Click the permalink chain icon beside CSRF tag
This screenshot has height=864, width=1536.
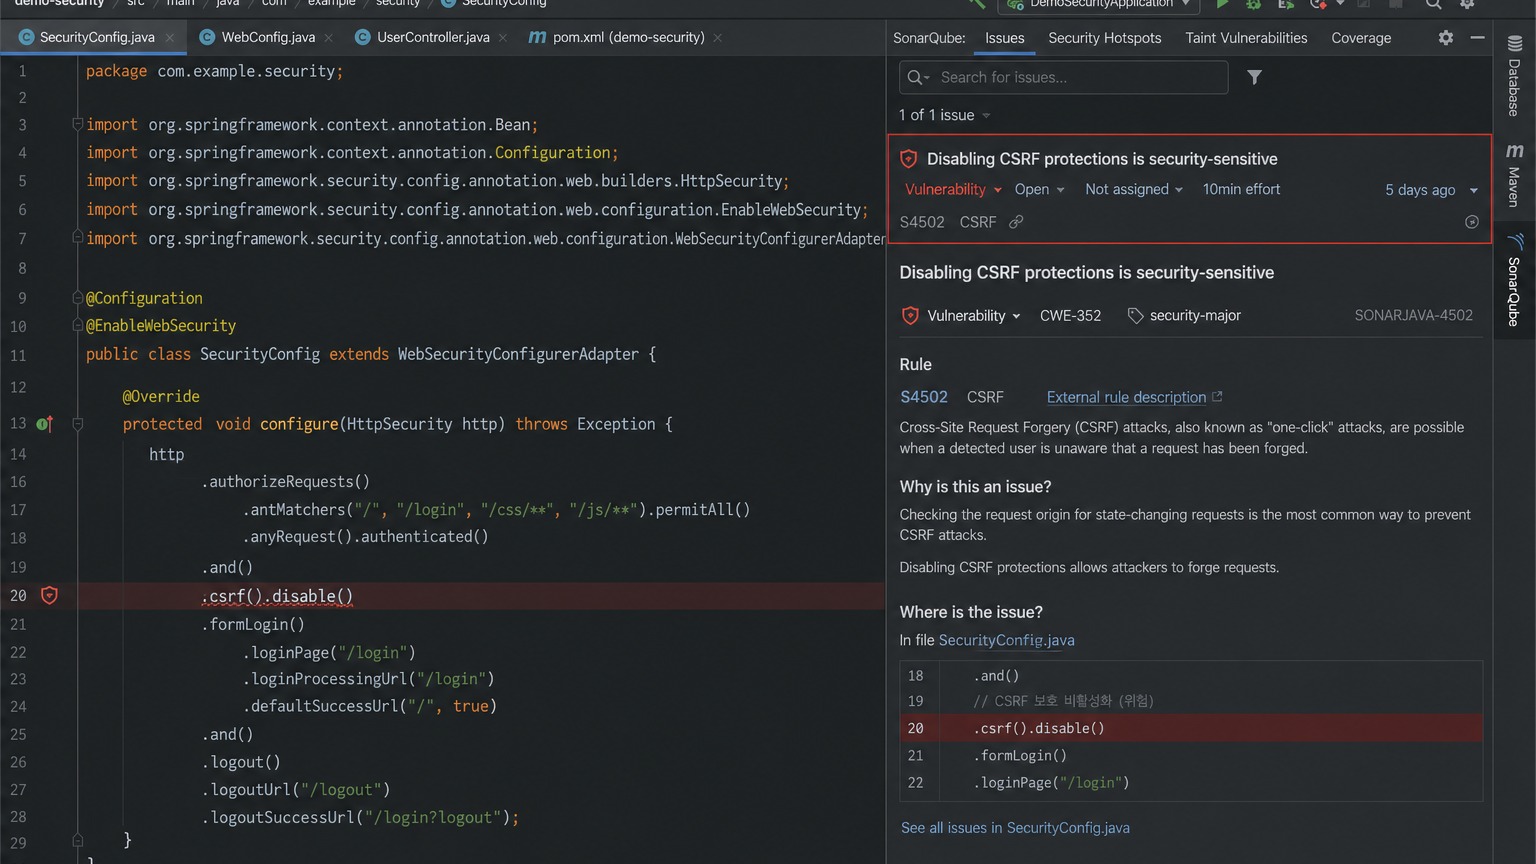click(1016, 222)
